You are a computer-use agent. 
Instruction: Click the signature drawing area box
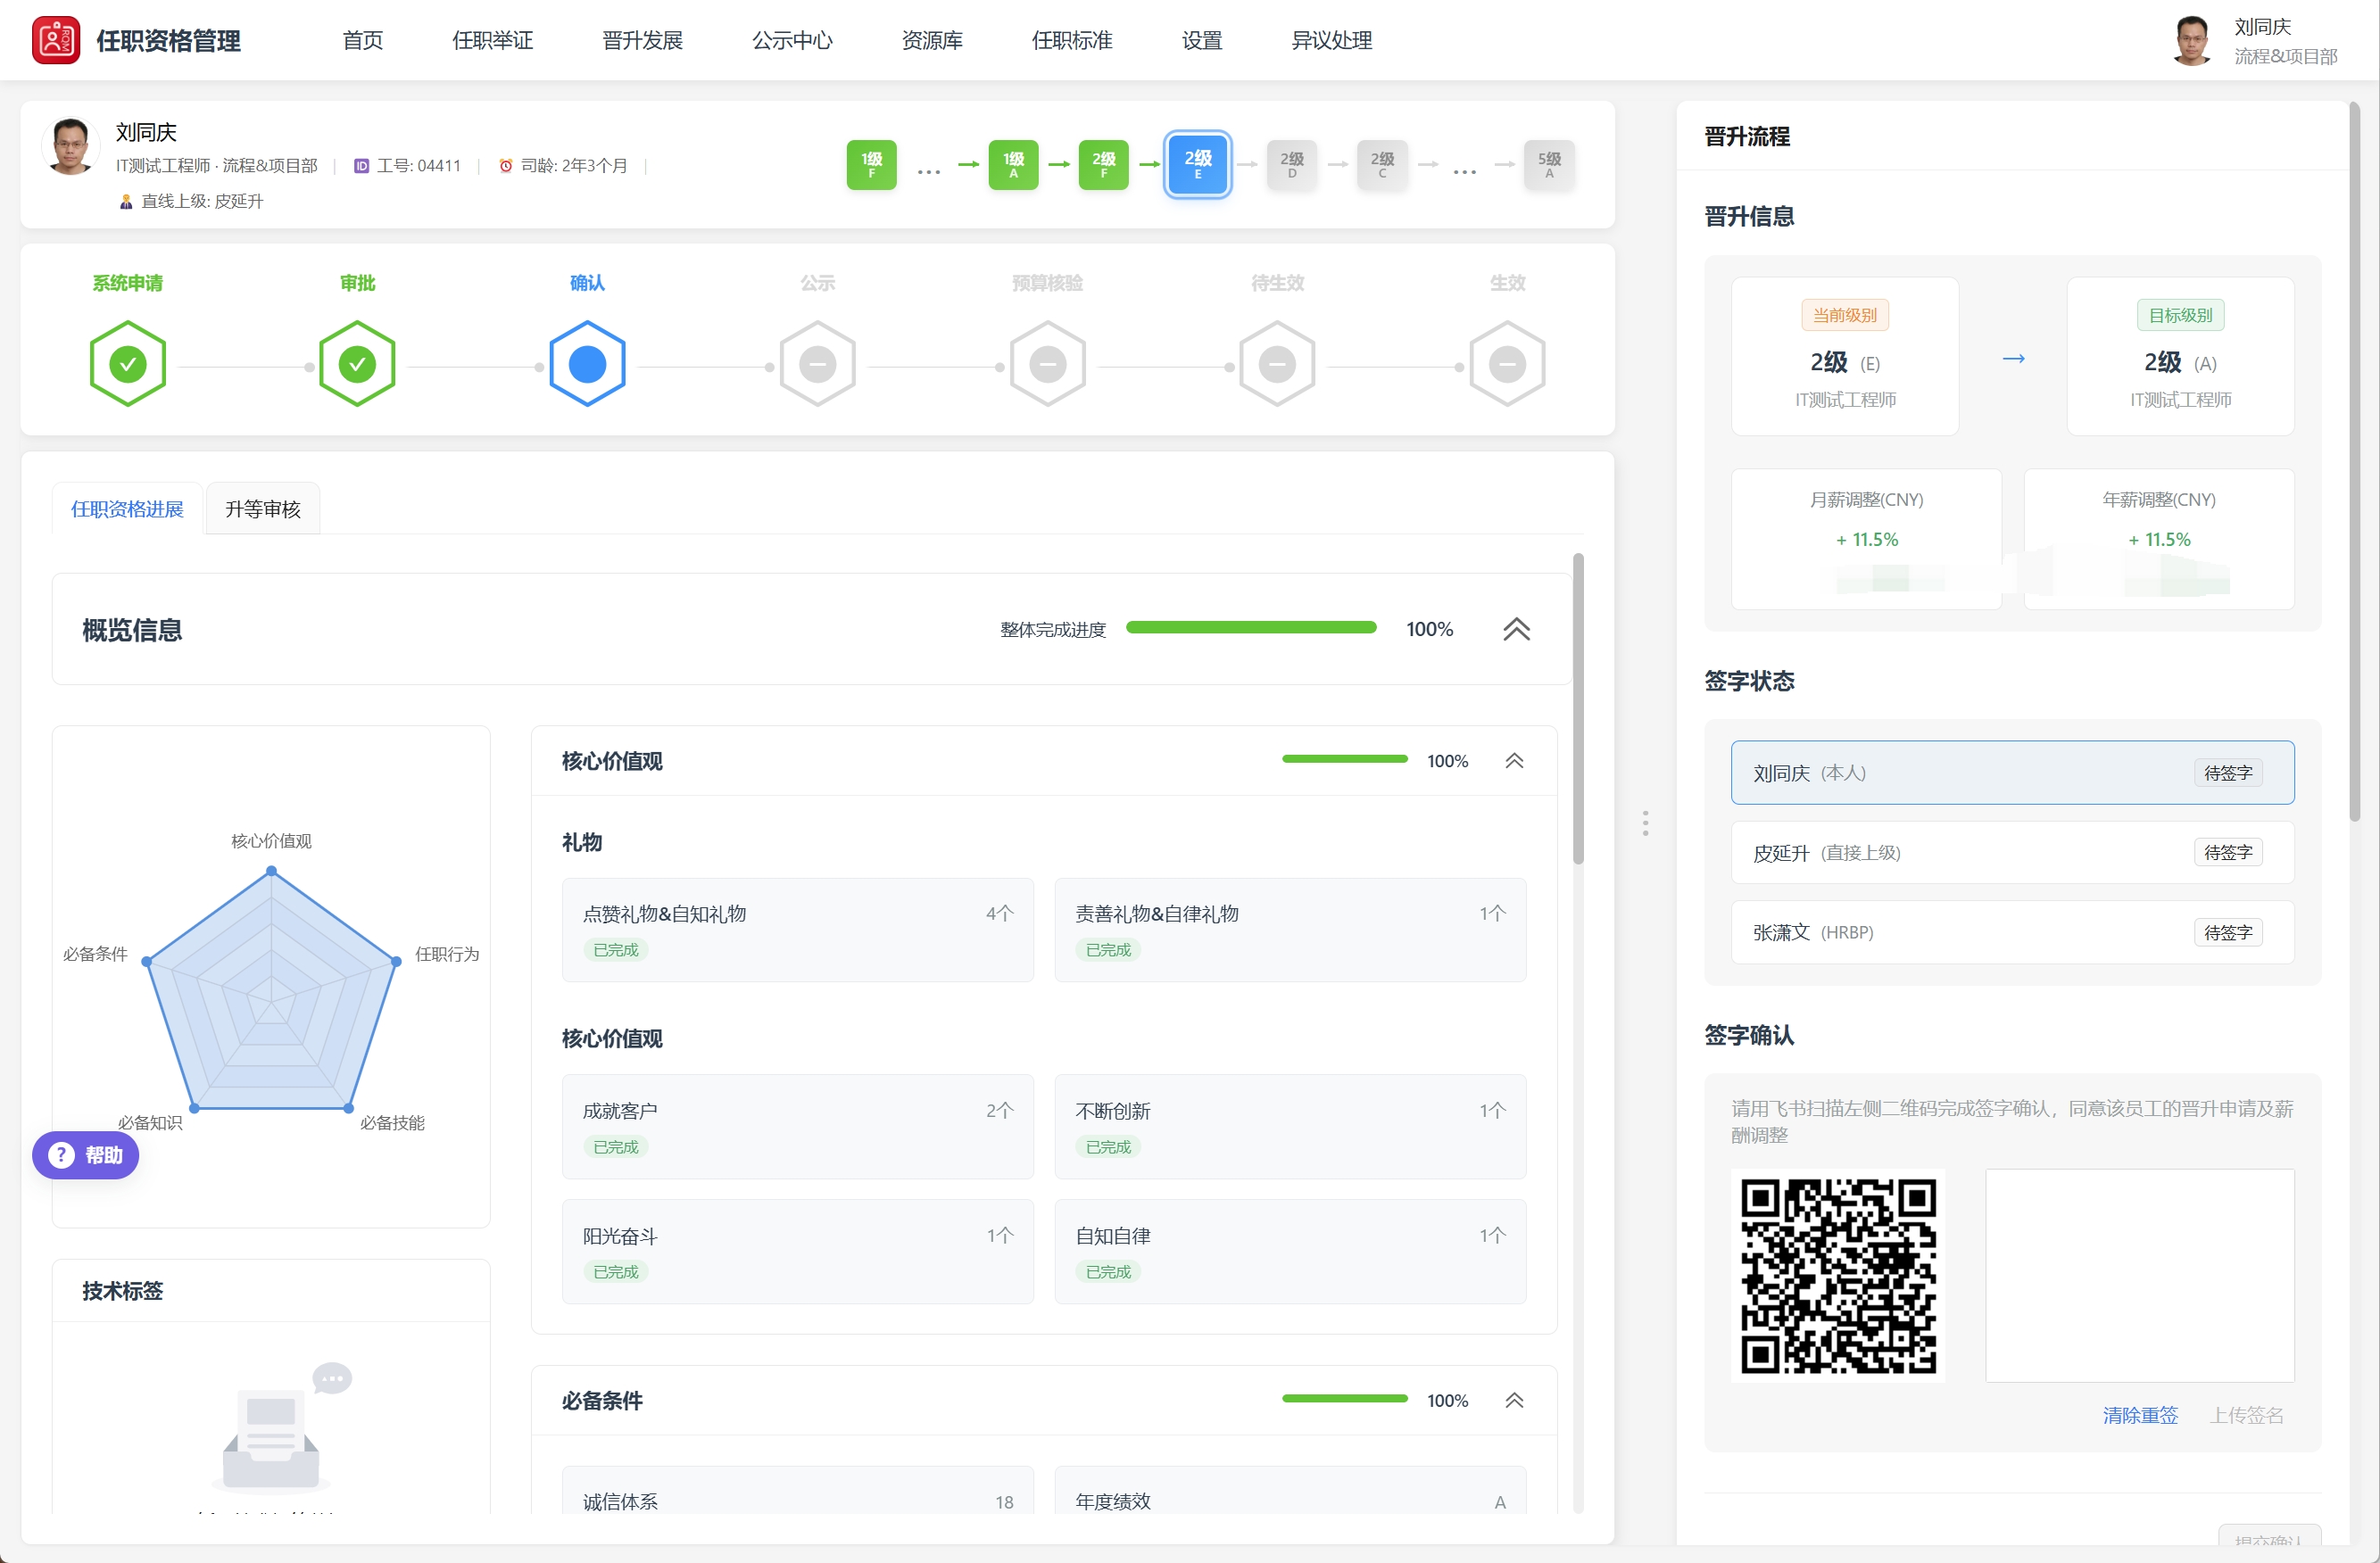[x=2139, y=1275]
